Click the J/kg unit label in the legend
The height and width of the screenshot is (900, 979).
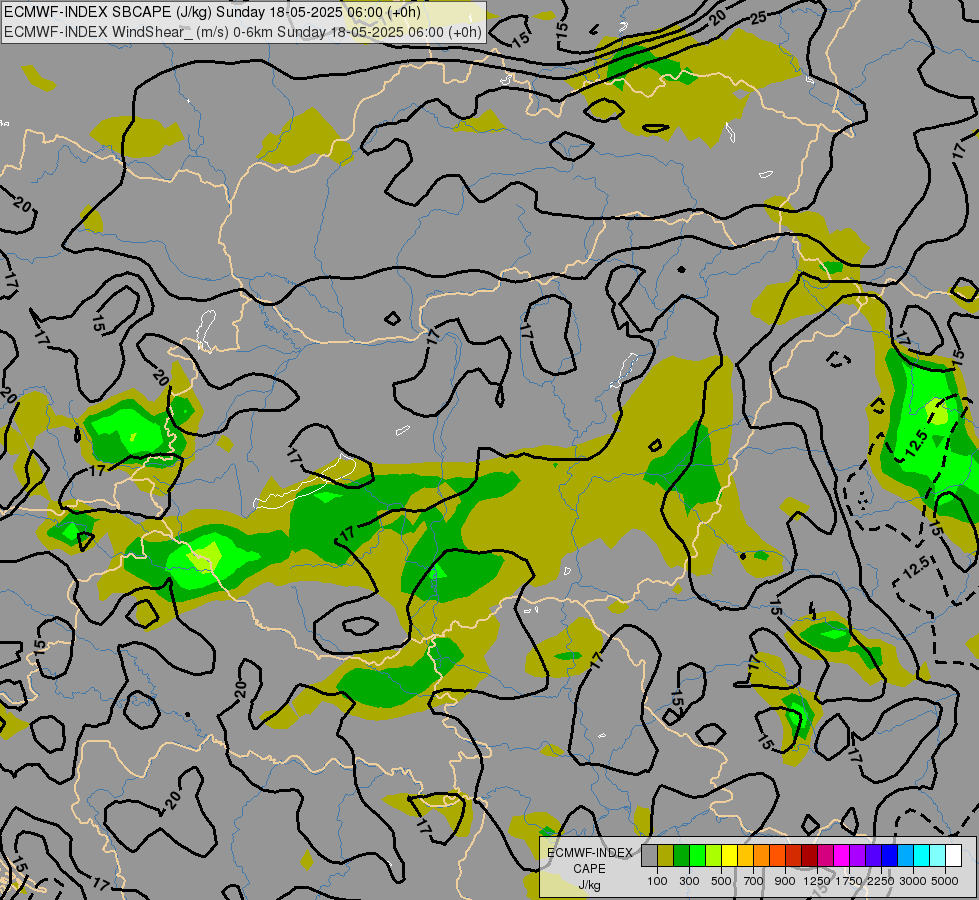(x=589, y=885)
